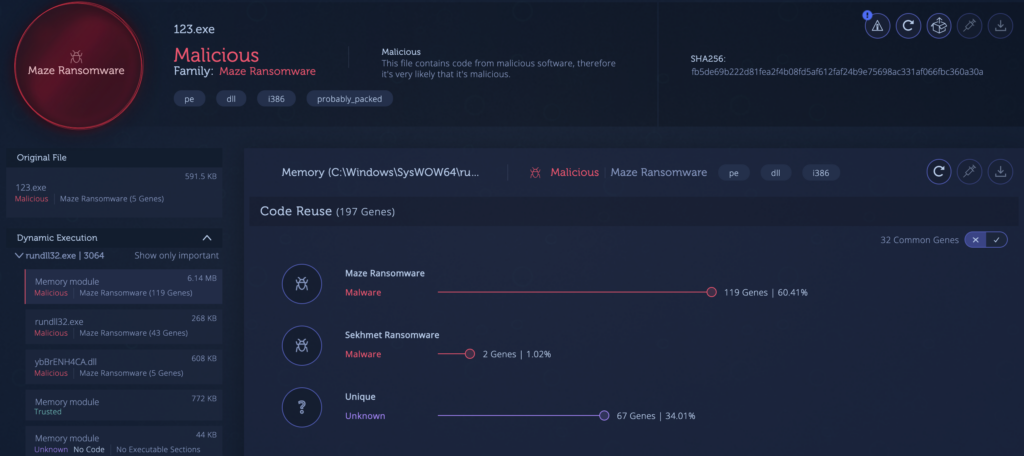
Task: Toggle Show only important filter
Action: click(176, 255)
